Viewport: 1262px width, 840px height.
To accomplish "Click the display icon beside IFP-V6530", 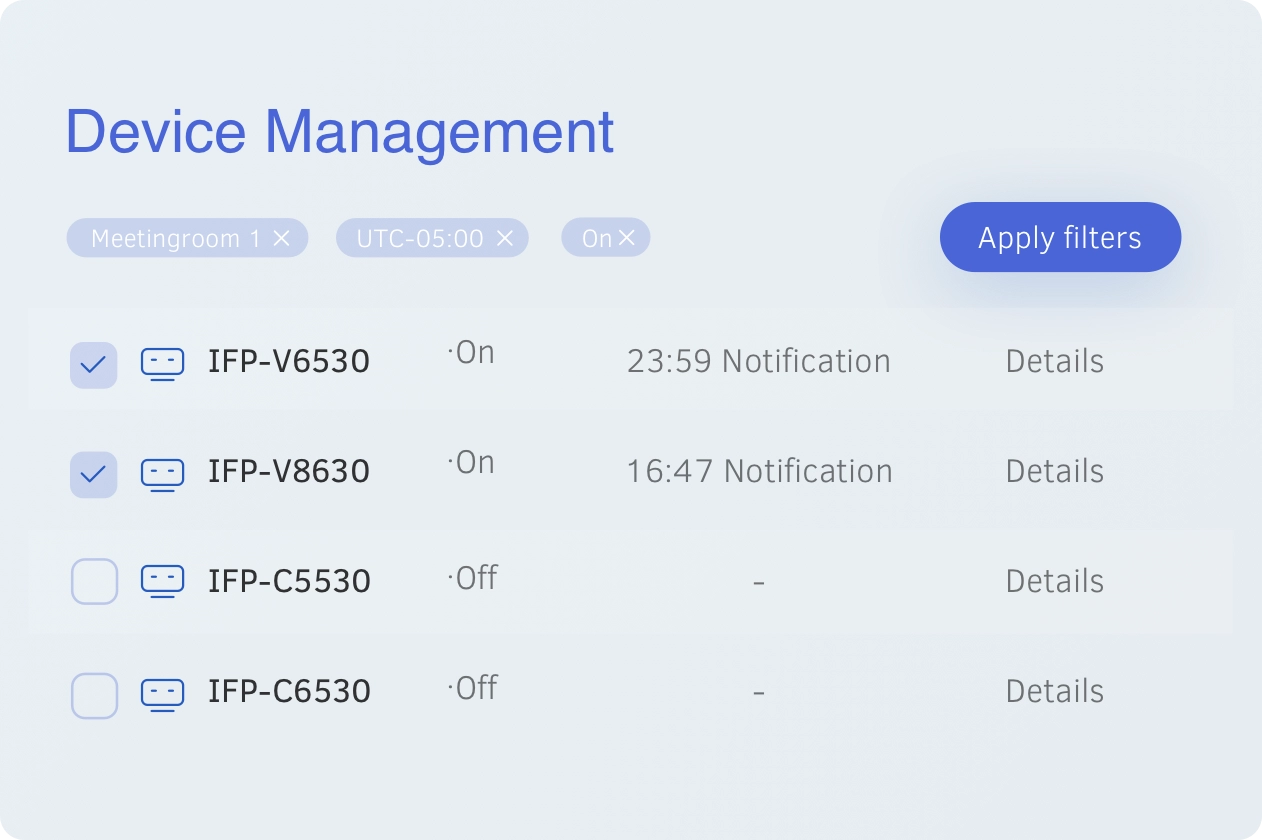I will click(x=162, y=364).
